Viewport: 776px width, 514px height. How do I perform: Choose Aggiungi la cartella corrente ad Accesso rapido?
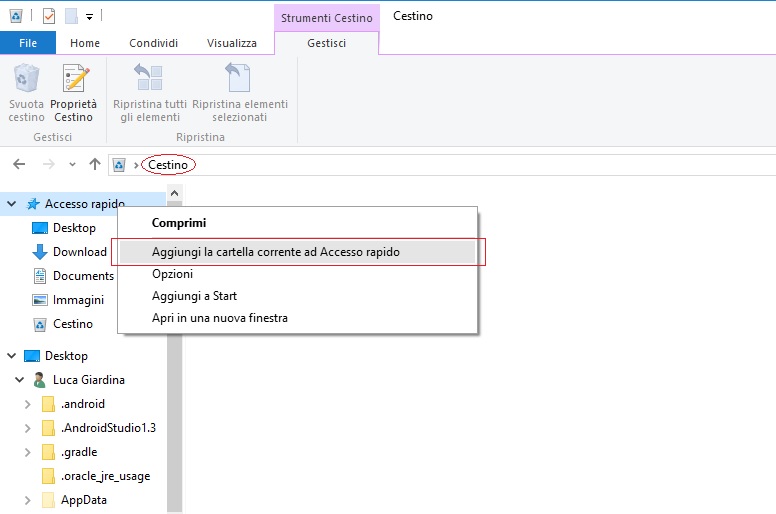[x=275, y=252]
